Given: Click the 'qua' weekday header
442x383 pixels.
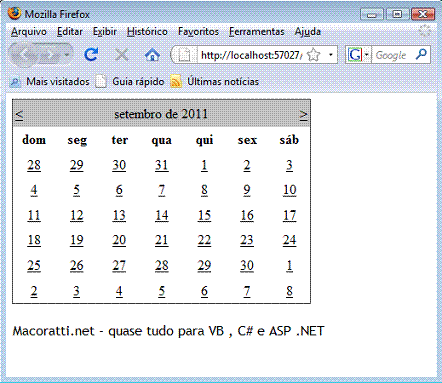Looking at the screenshot, I should (162, 140).
